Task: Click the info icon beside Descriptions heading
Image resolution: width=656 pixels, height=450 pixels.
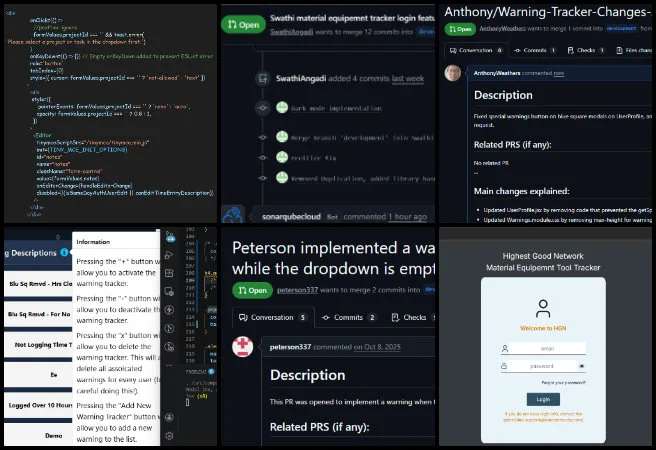Action: 64,252
